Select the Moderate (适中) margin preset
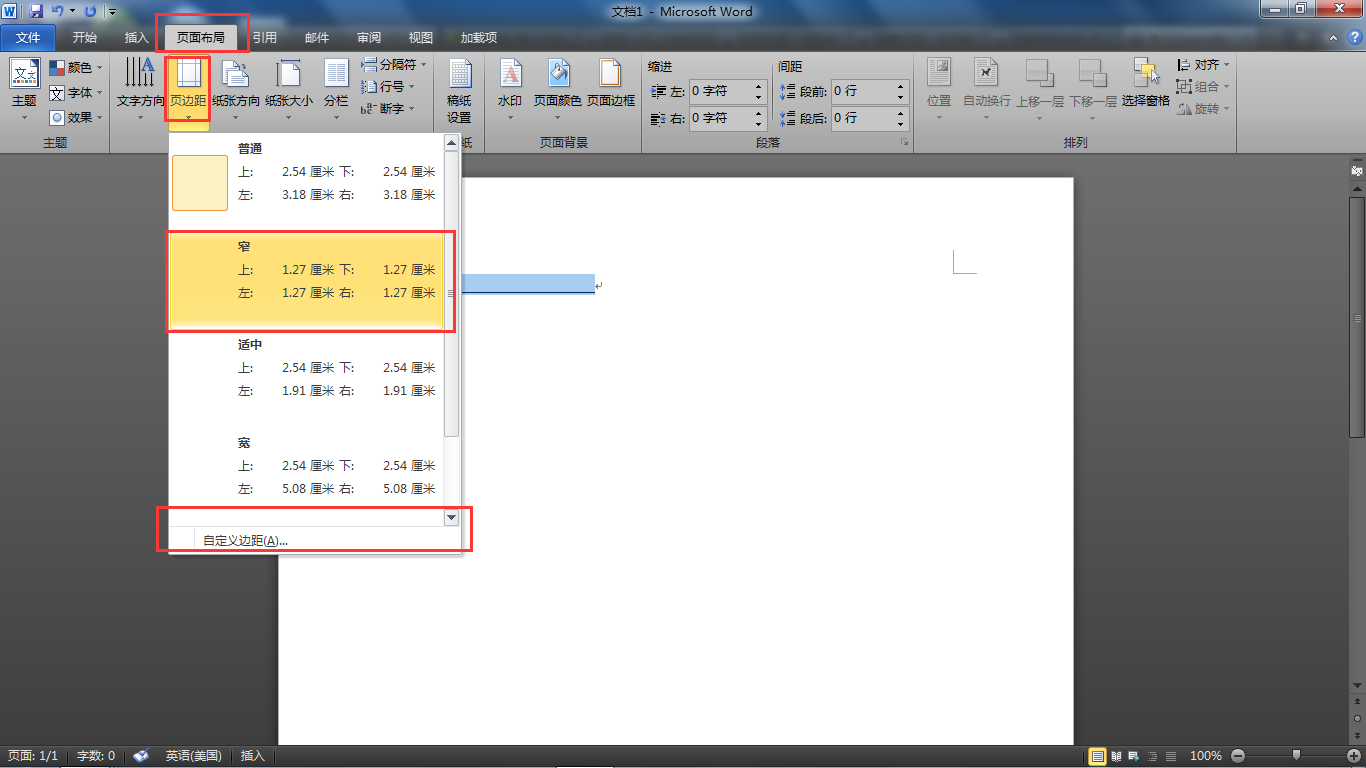The width and height of the screenshot is (1366, 768). pos(306,377)
